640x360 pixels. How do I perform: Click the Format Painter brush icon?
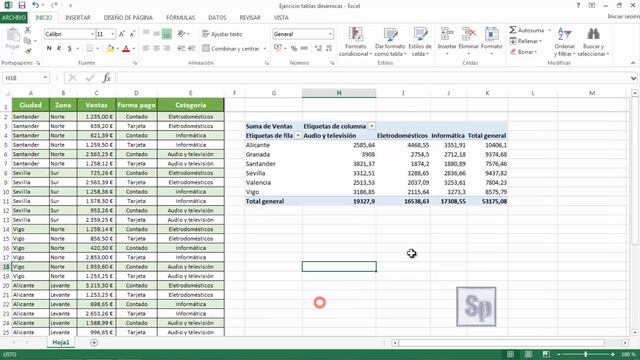coord(28,51)
